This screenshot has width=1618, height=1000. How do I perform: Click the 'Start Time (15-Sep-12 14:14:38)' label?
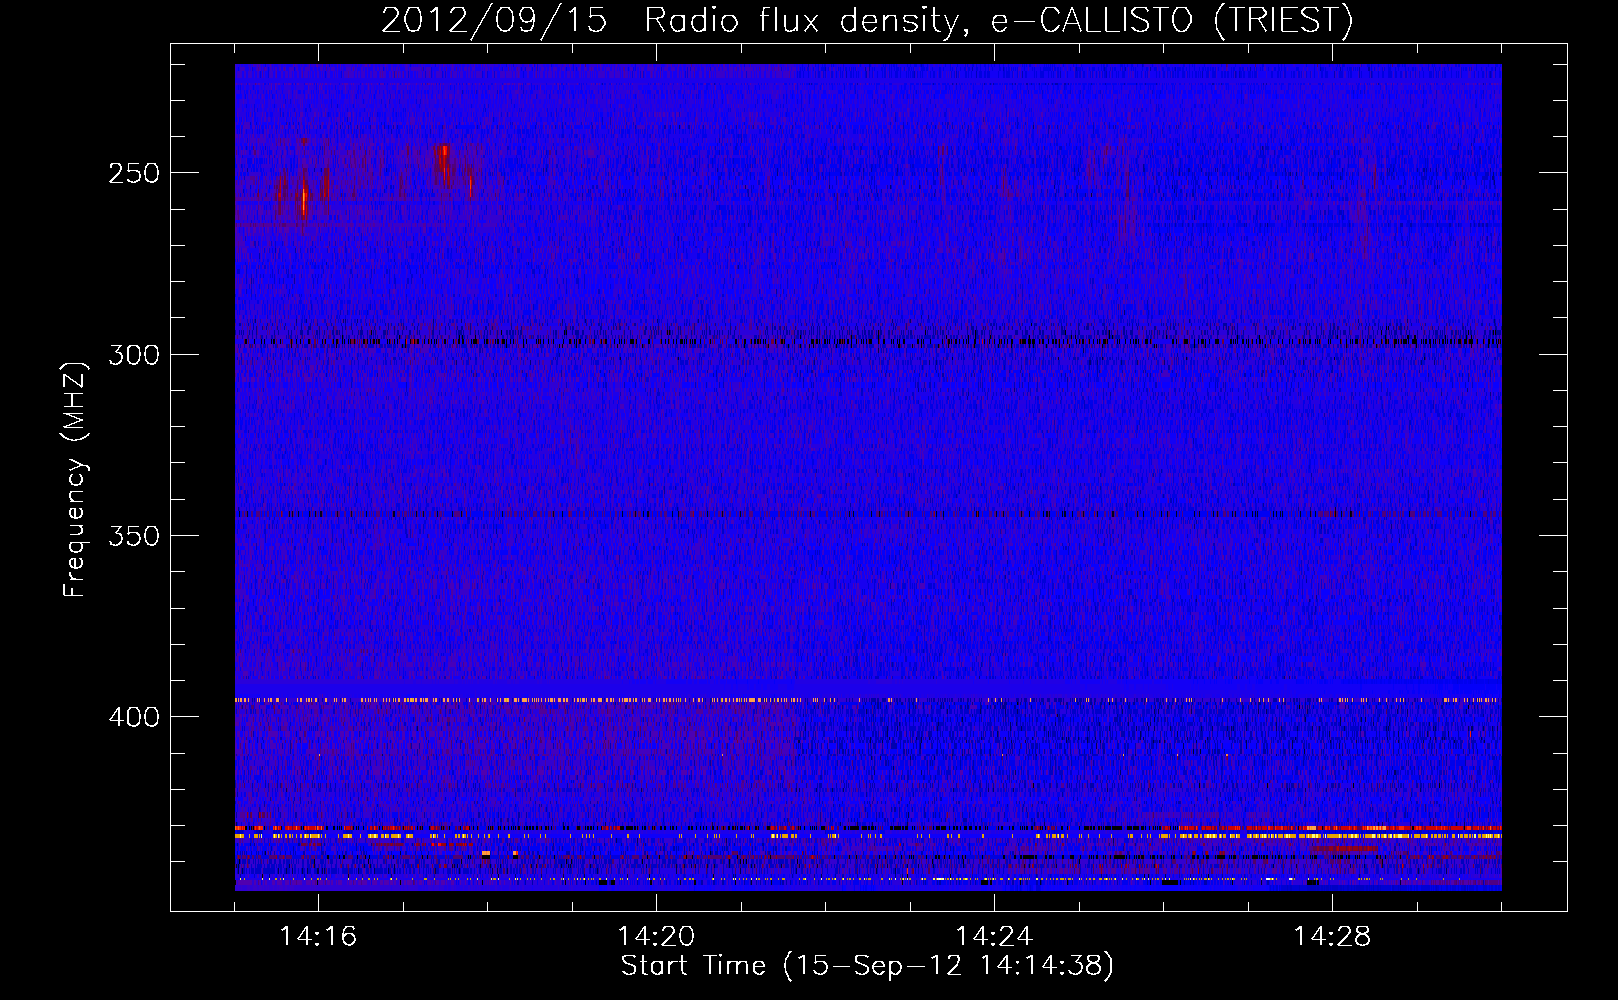pos(867,966)
